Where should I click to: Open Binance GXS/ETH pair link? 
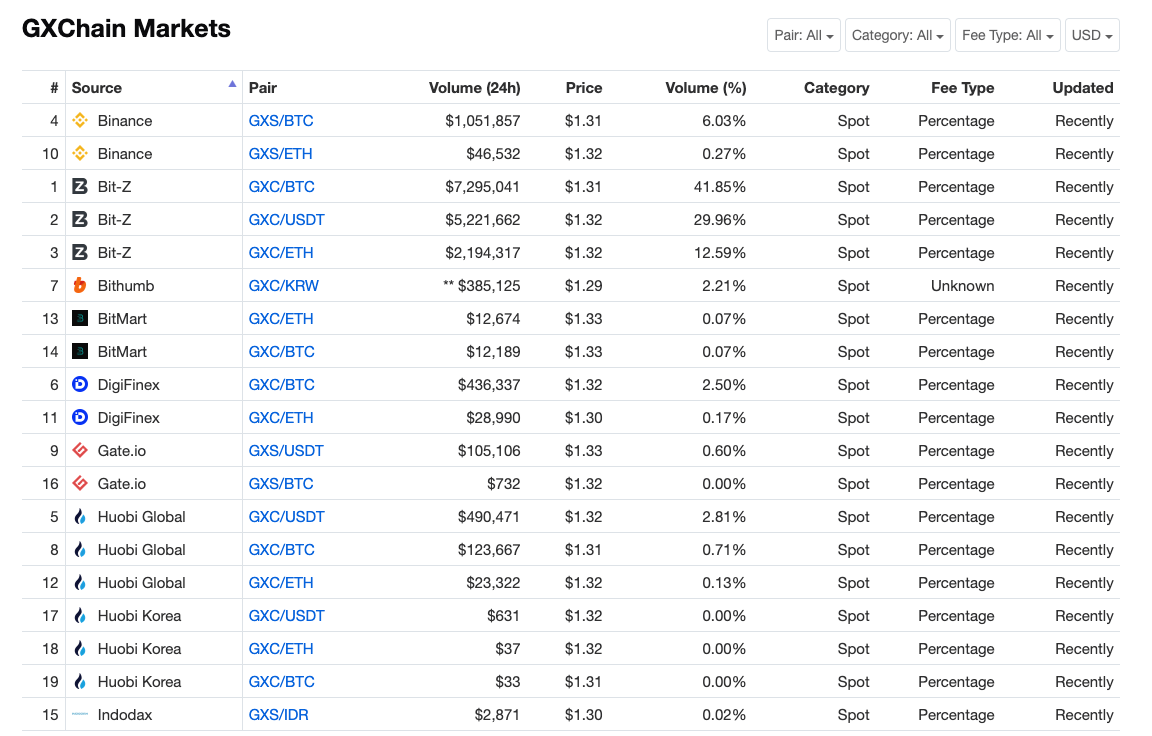[x=280, y=154]
